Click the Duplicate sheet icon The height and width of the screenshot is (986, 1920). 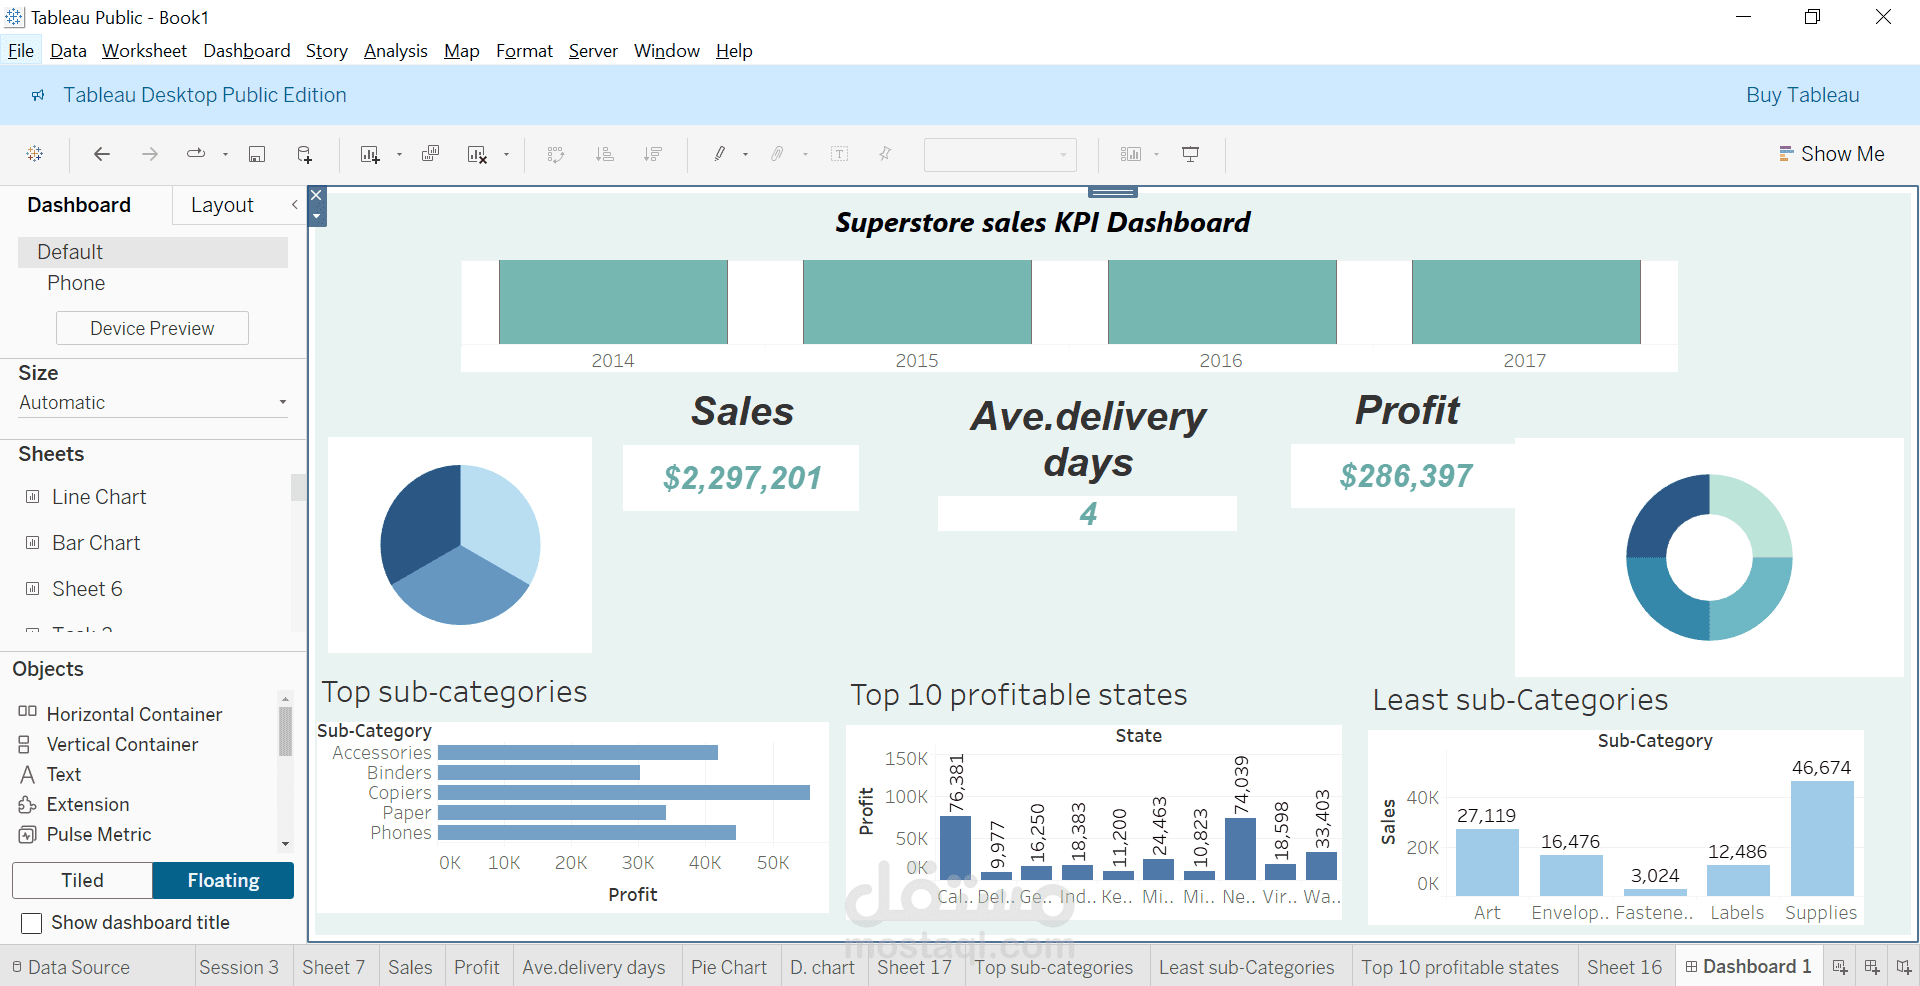[x=431, y=154]
